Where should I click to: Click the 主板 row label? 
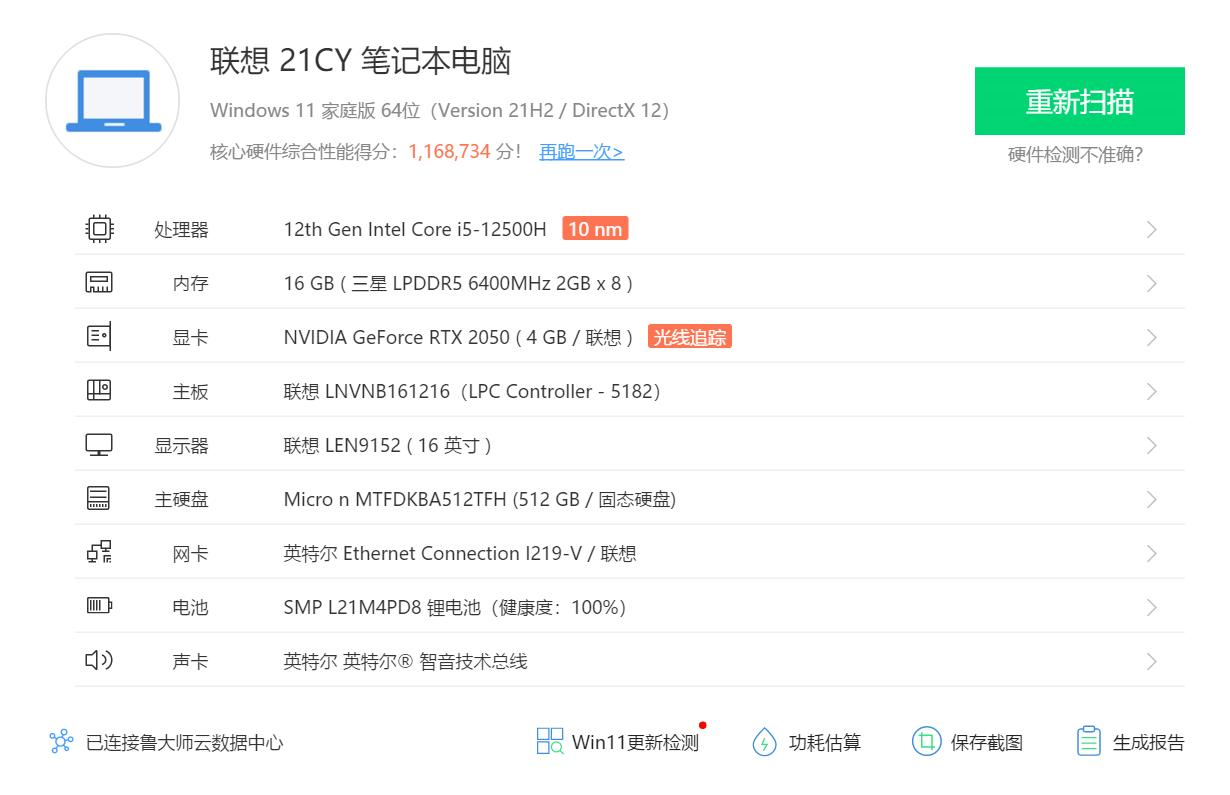[x=190, y=392]
